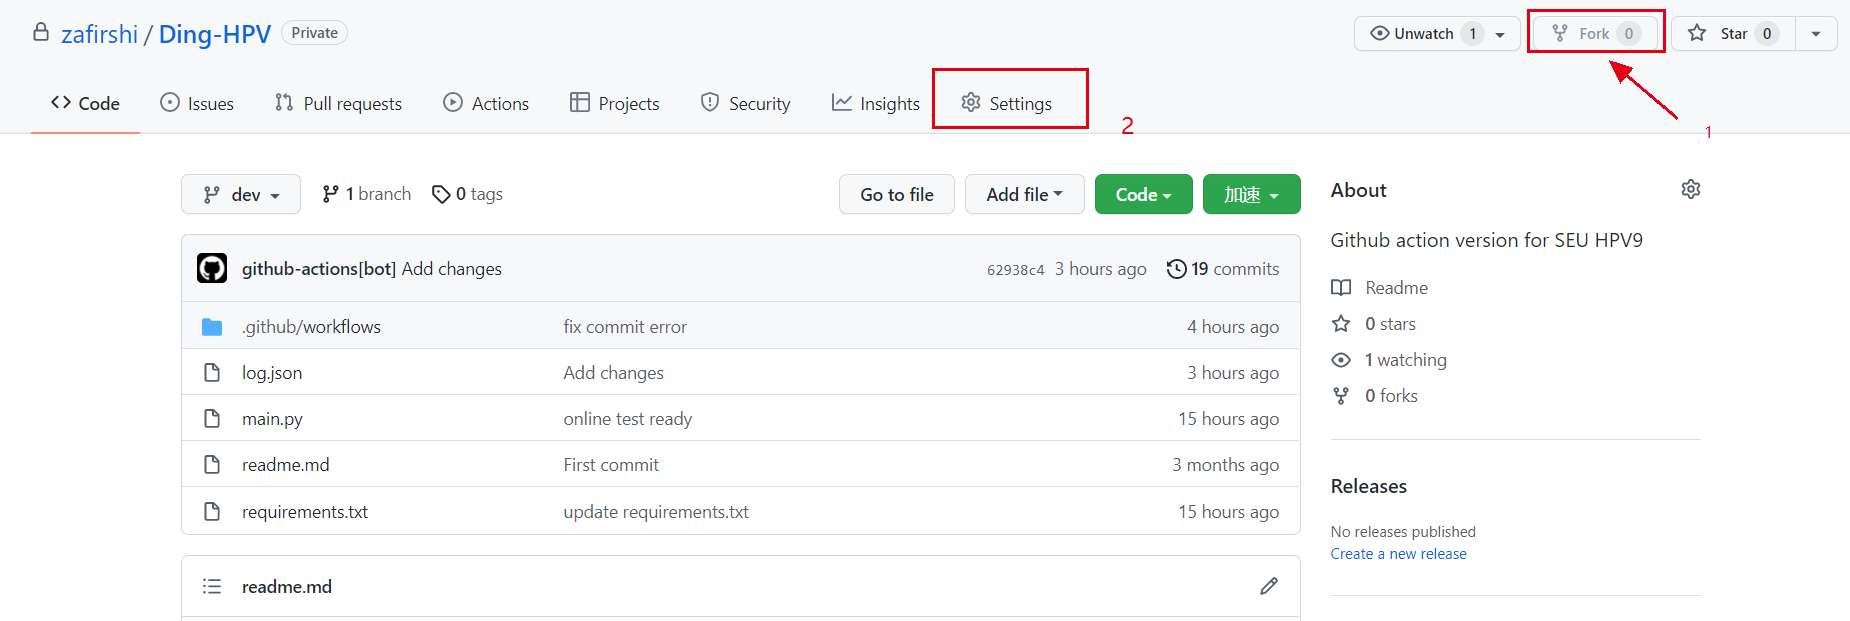Screen dimensions: 1850x621
Task: View the 1 watching link
Action: [x=1389, y=360]
